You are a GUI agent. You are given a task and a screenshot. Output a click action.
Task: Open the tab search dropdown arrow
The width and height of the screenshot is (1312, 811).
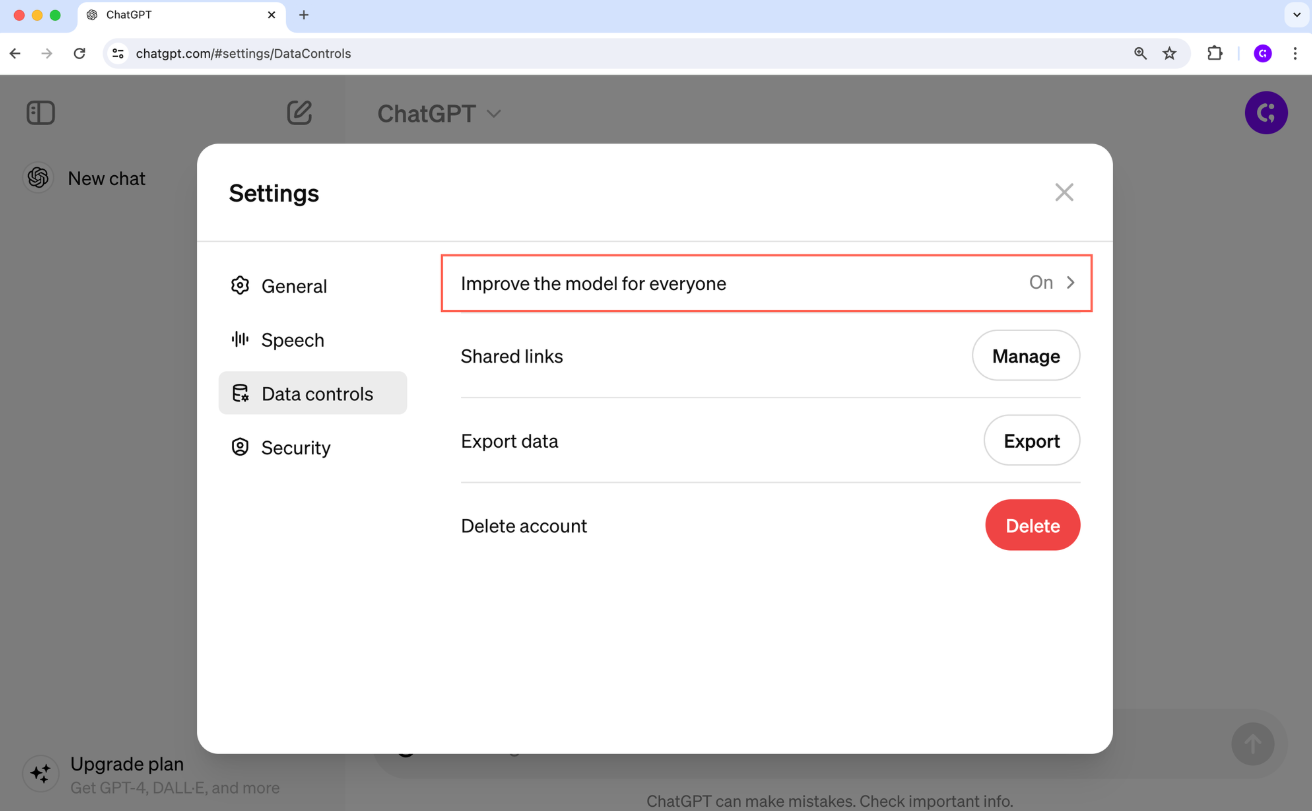(1297, 15)
